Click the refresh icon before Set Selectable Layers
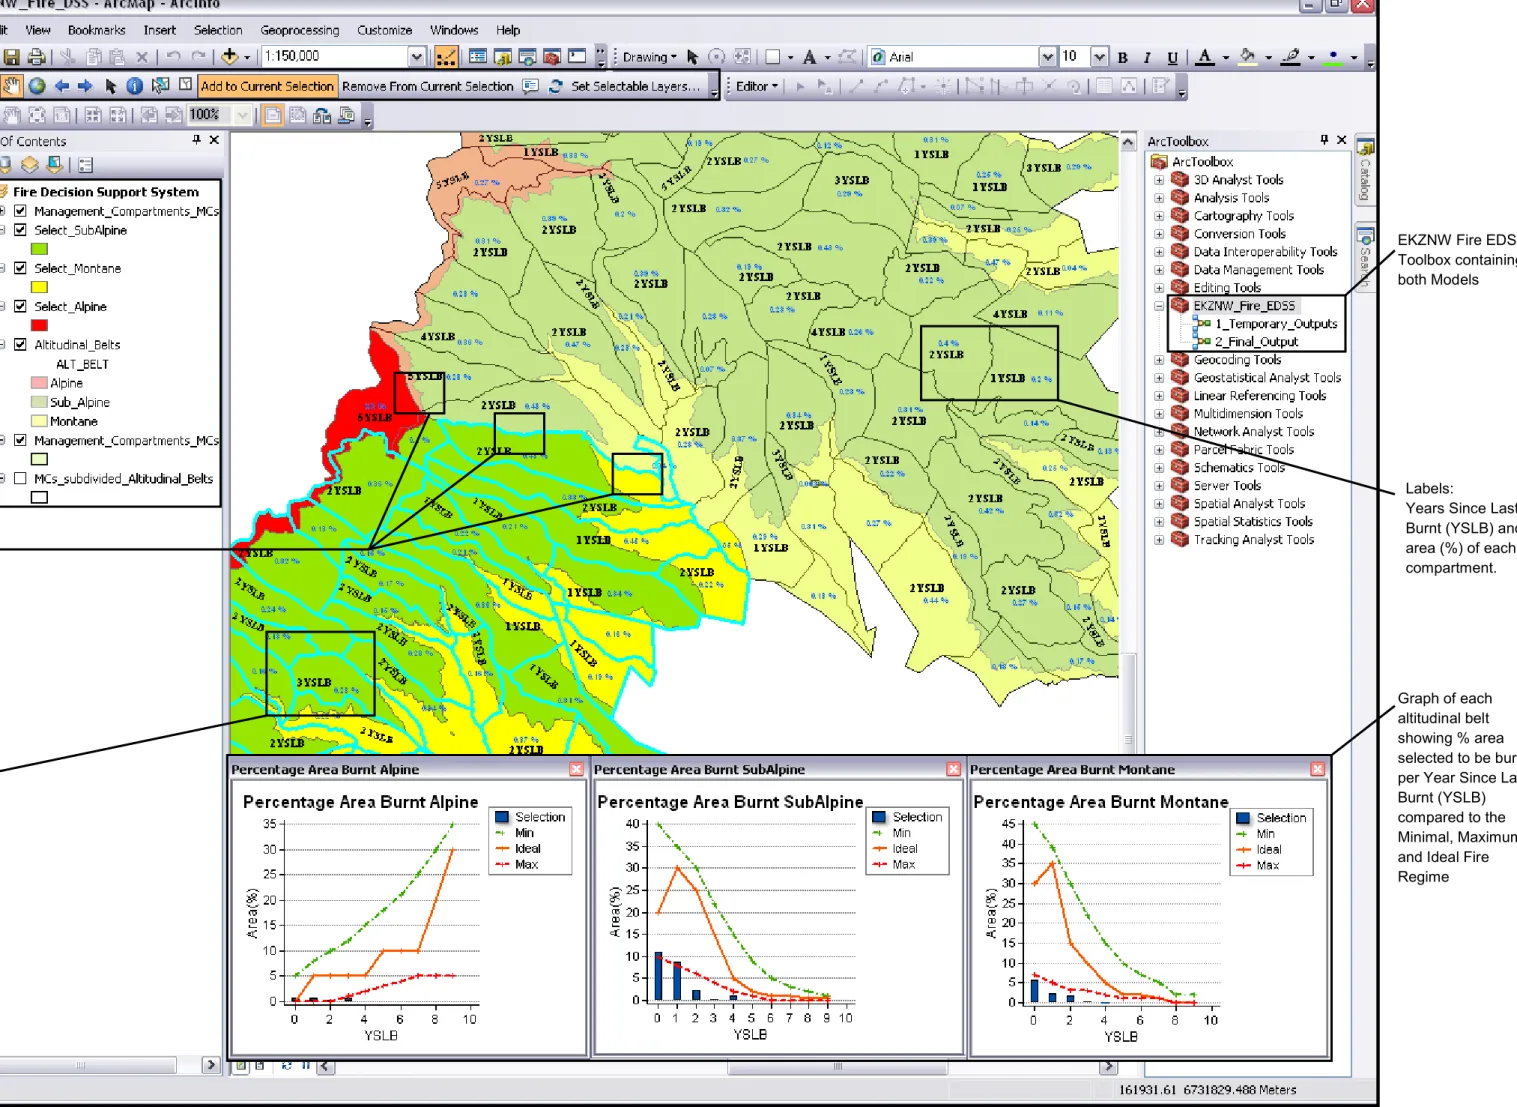Image resolution: width=1517 pixels, height=1107 pixels. click(556, 87)
